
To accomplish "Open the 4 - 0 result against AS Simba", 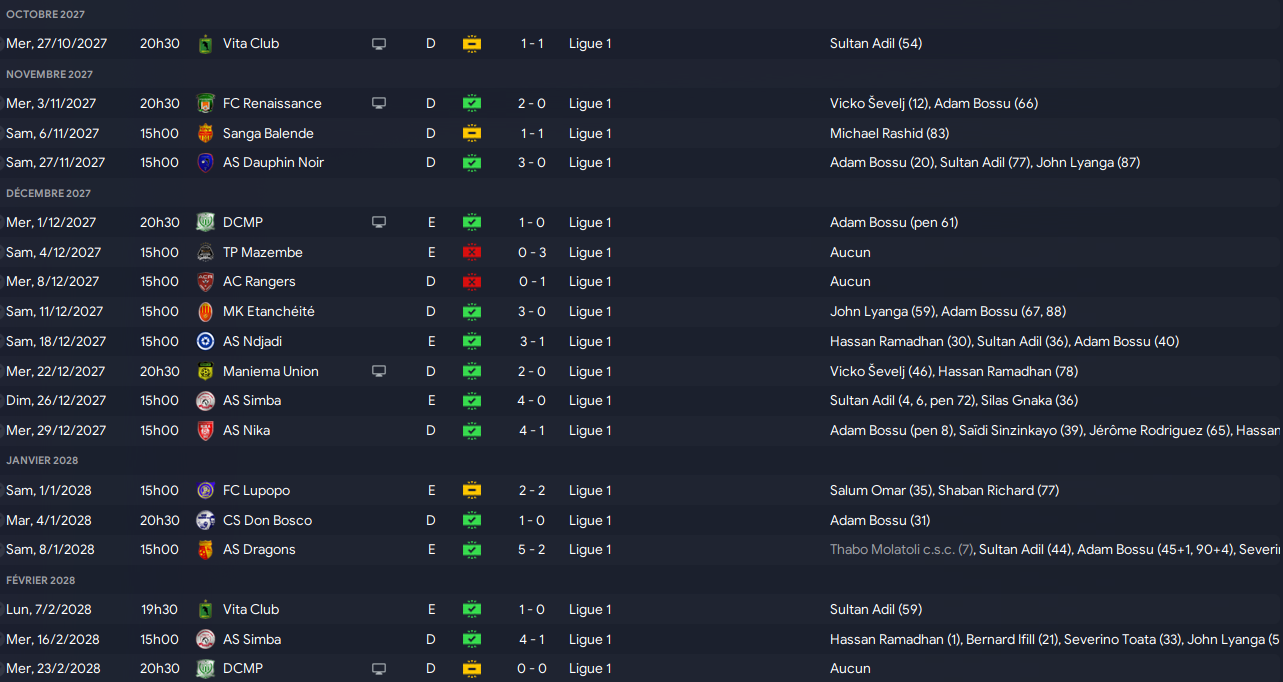I will (532, 401).
